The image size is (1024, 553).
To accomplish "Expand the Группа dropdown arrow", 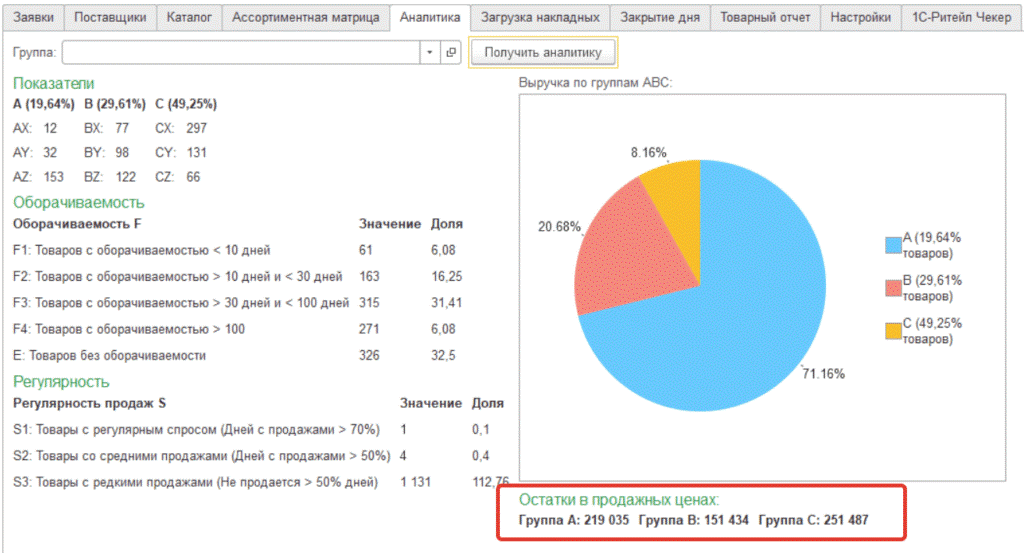I will point(429,53).
